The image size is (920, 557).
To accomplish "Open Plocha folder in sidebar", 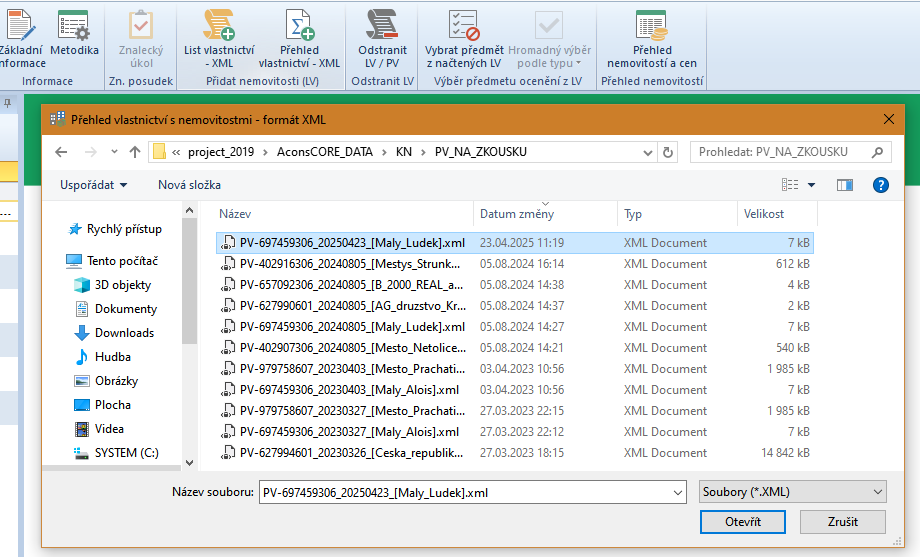I will (x=103, y=405).
